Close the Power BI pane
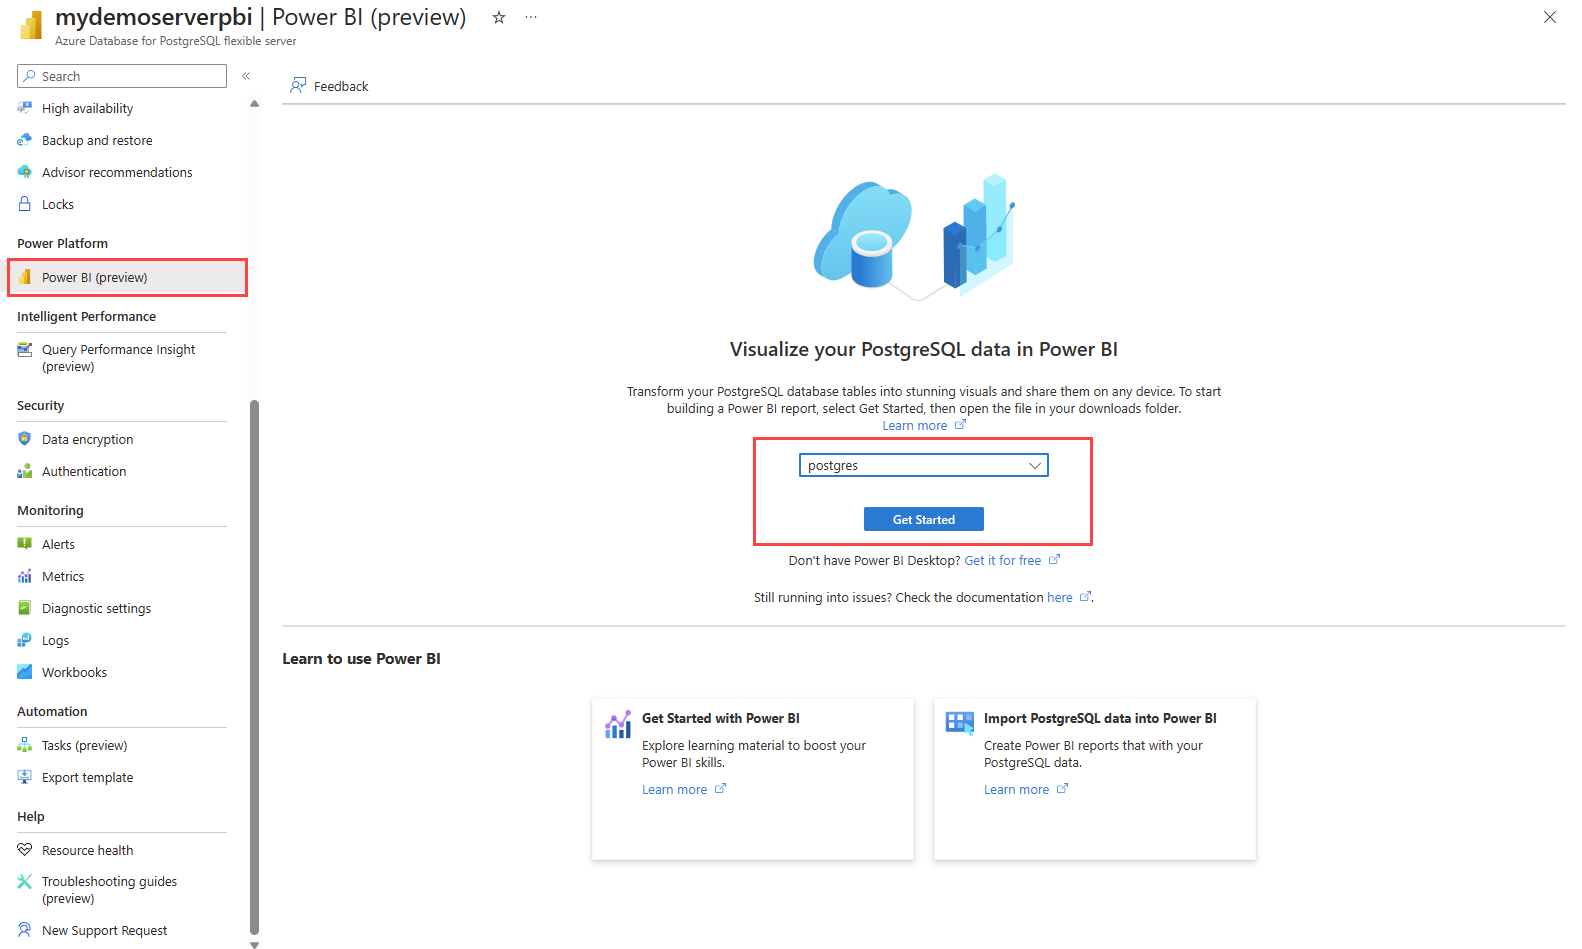Viewport: 1582px width, 949px height. (1550, 17)
